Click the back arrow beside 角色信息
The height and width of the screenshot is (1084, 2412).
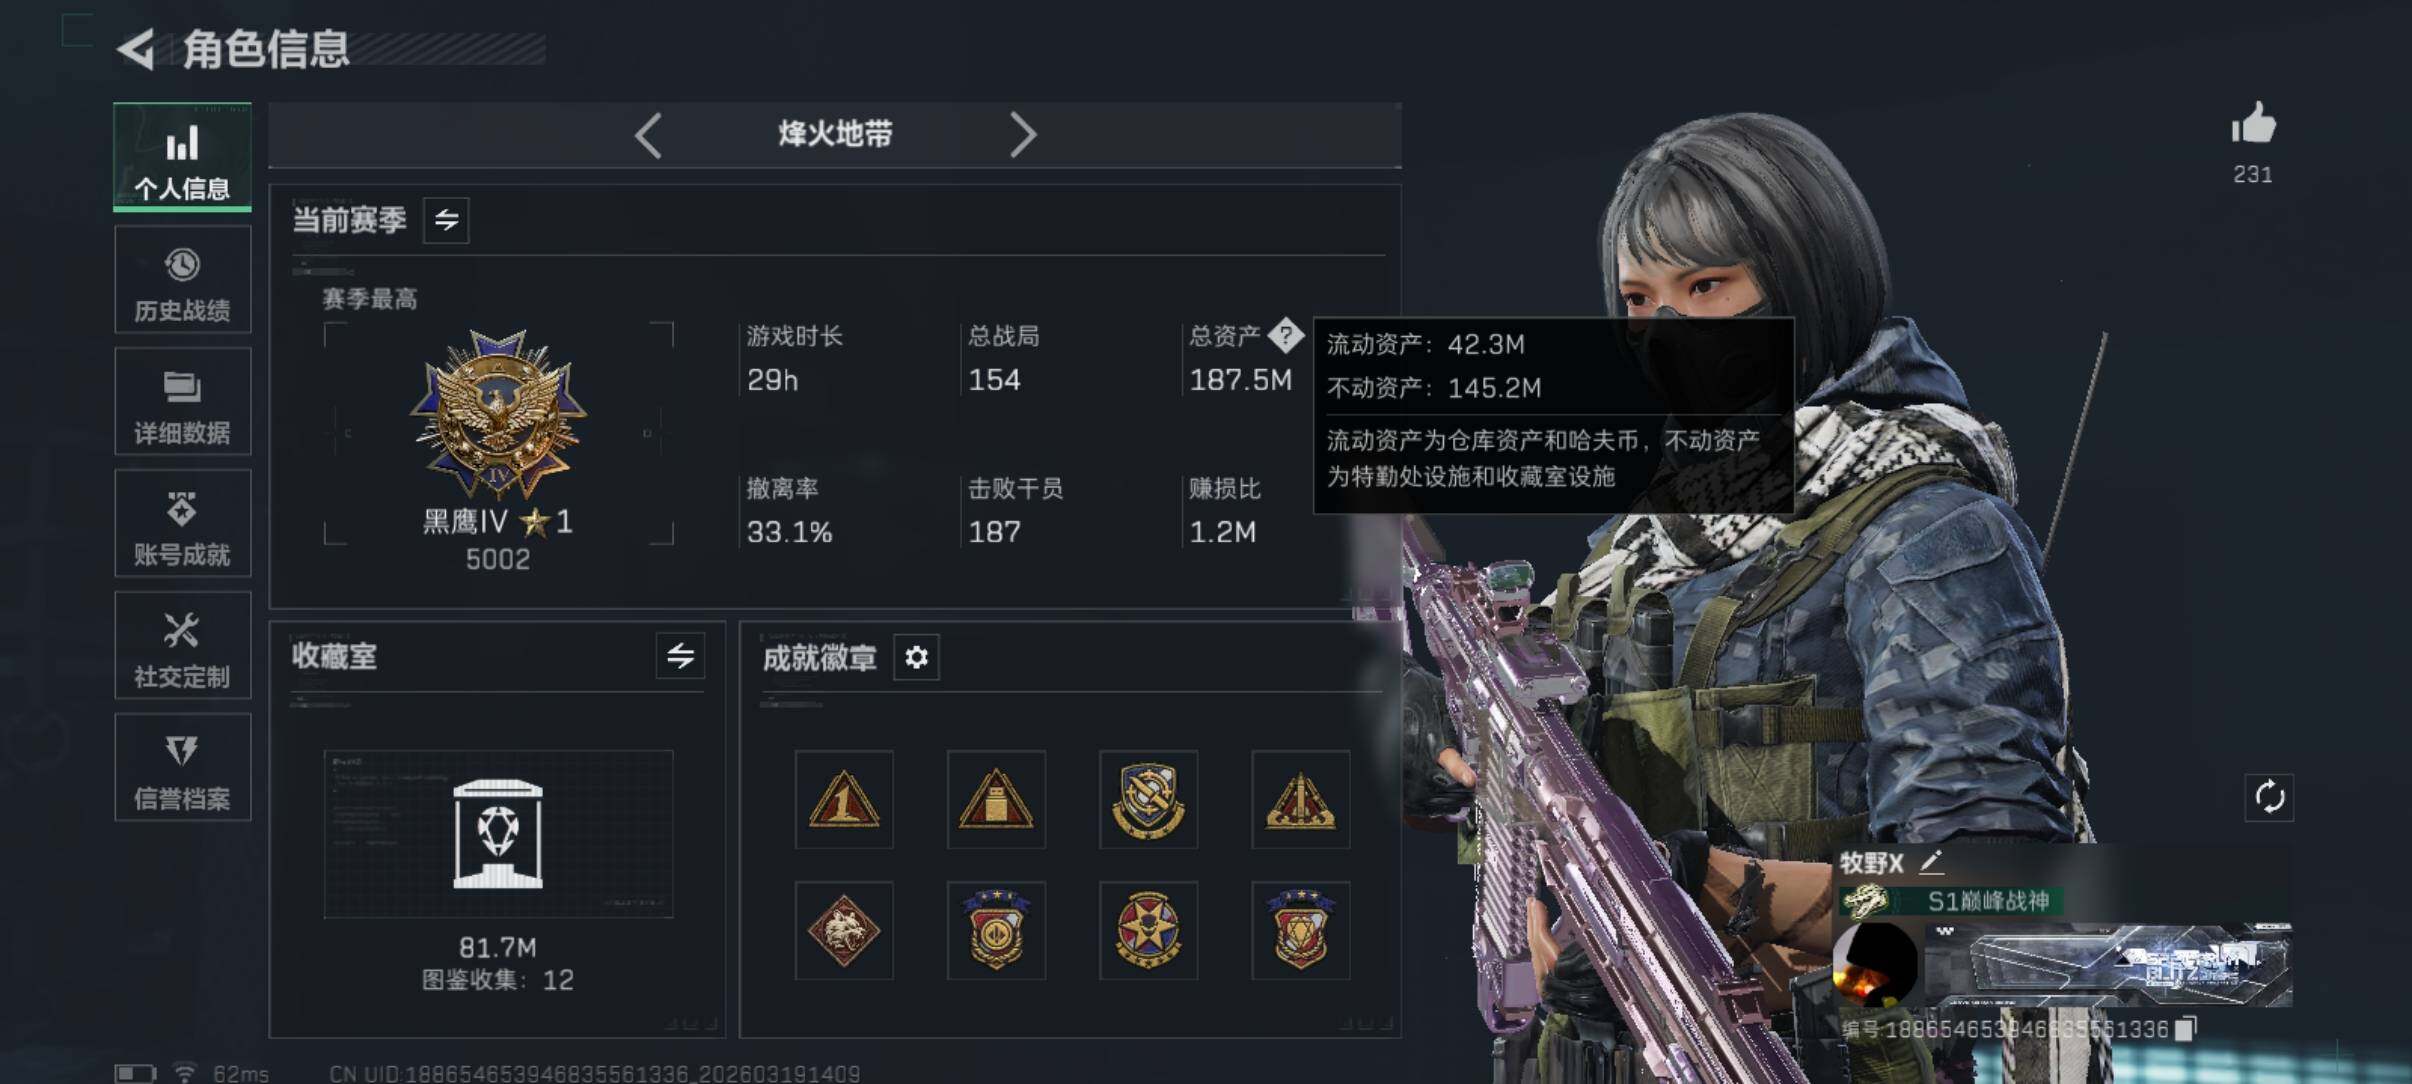(137, 49)
